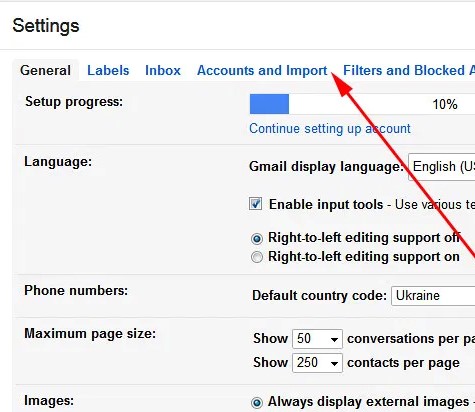Turn on Right-to-left editing support on
The image size is (475, 412).
257,257
